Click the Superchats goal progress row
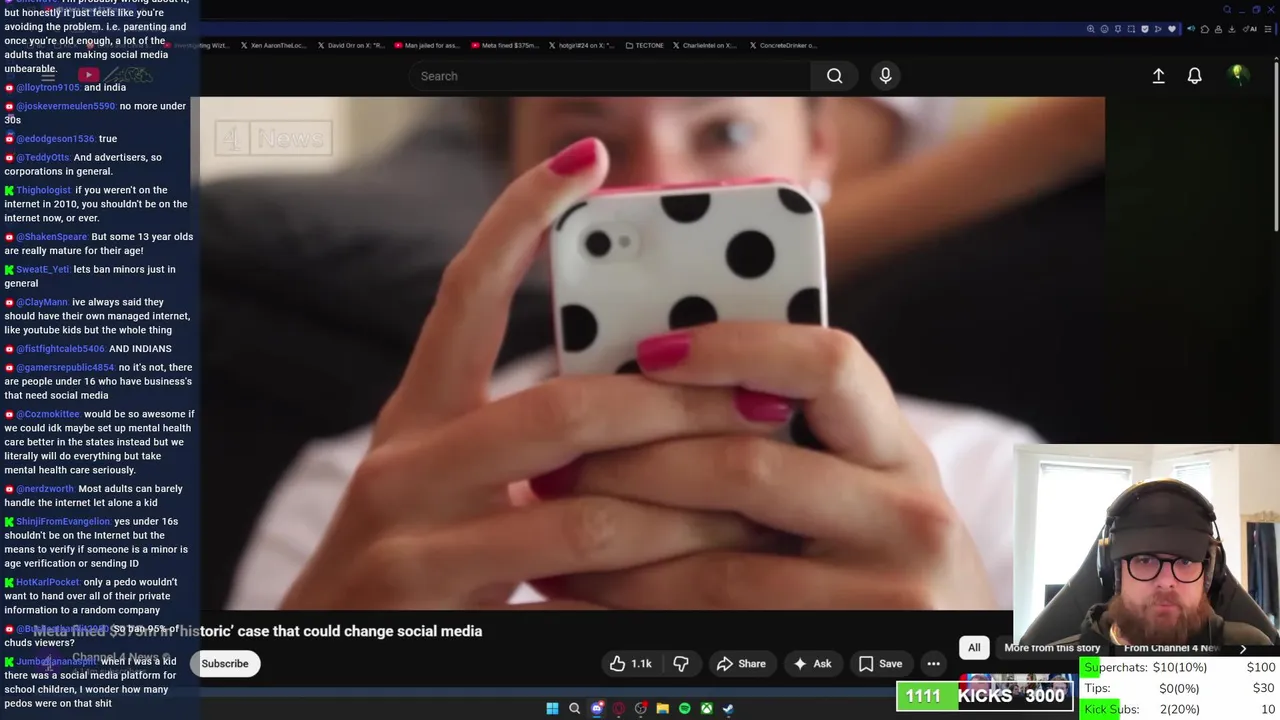Viewport: 1280px width, 720px height. tap(1179, 667)
